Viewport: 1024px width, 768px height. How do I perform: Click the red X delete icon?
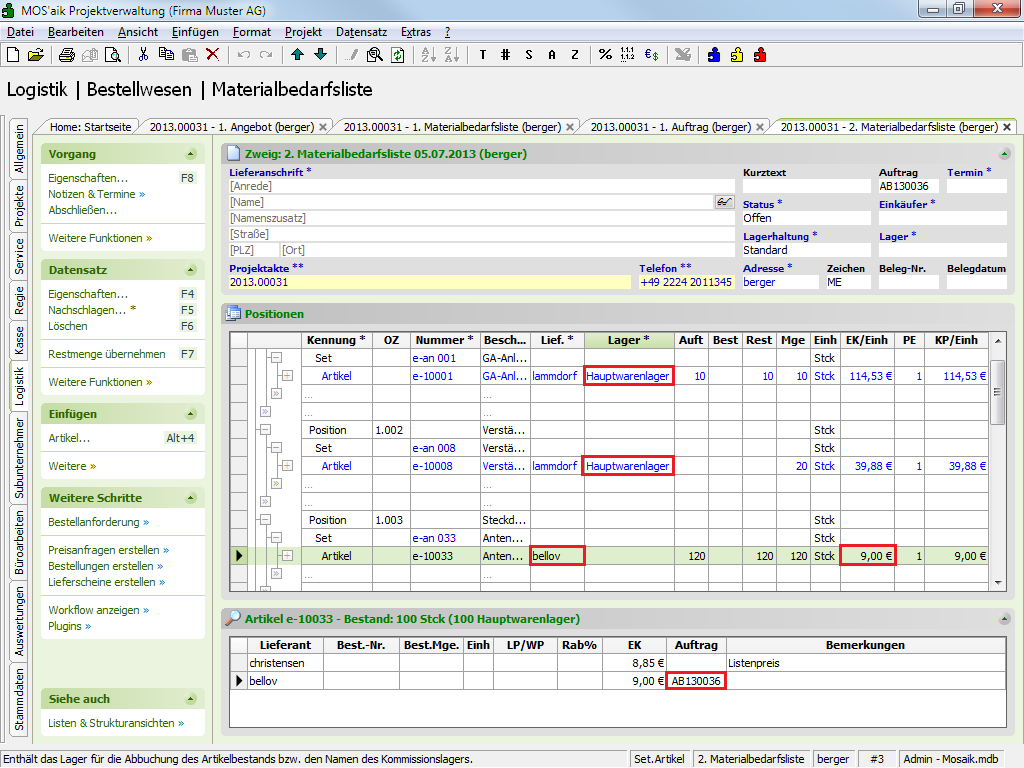point(212,55)
